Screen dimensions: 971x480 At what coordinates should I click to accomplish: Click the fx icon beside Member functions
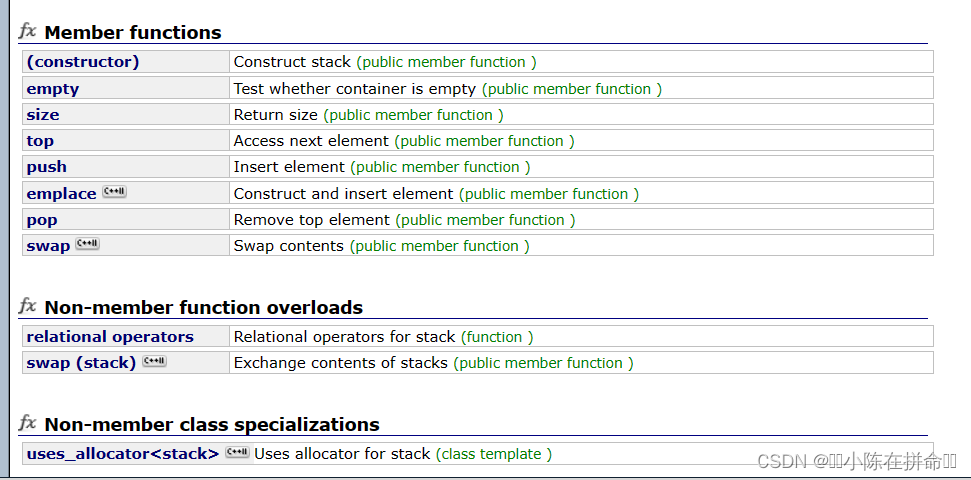(x=27, y=30)
